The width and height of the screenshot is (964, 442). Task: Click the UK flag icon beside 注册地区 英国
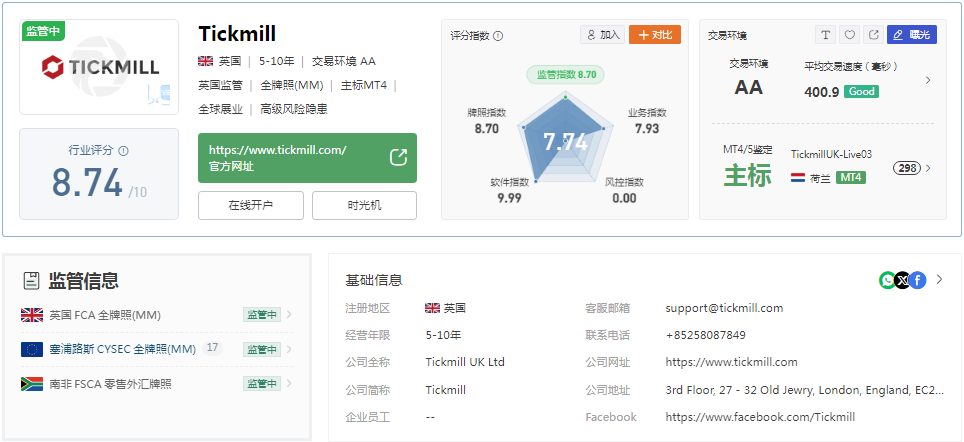coord(432,308)
